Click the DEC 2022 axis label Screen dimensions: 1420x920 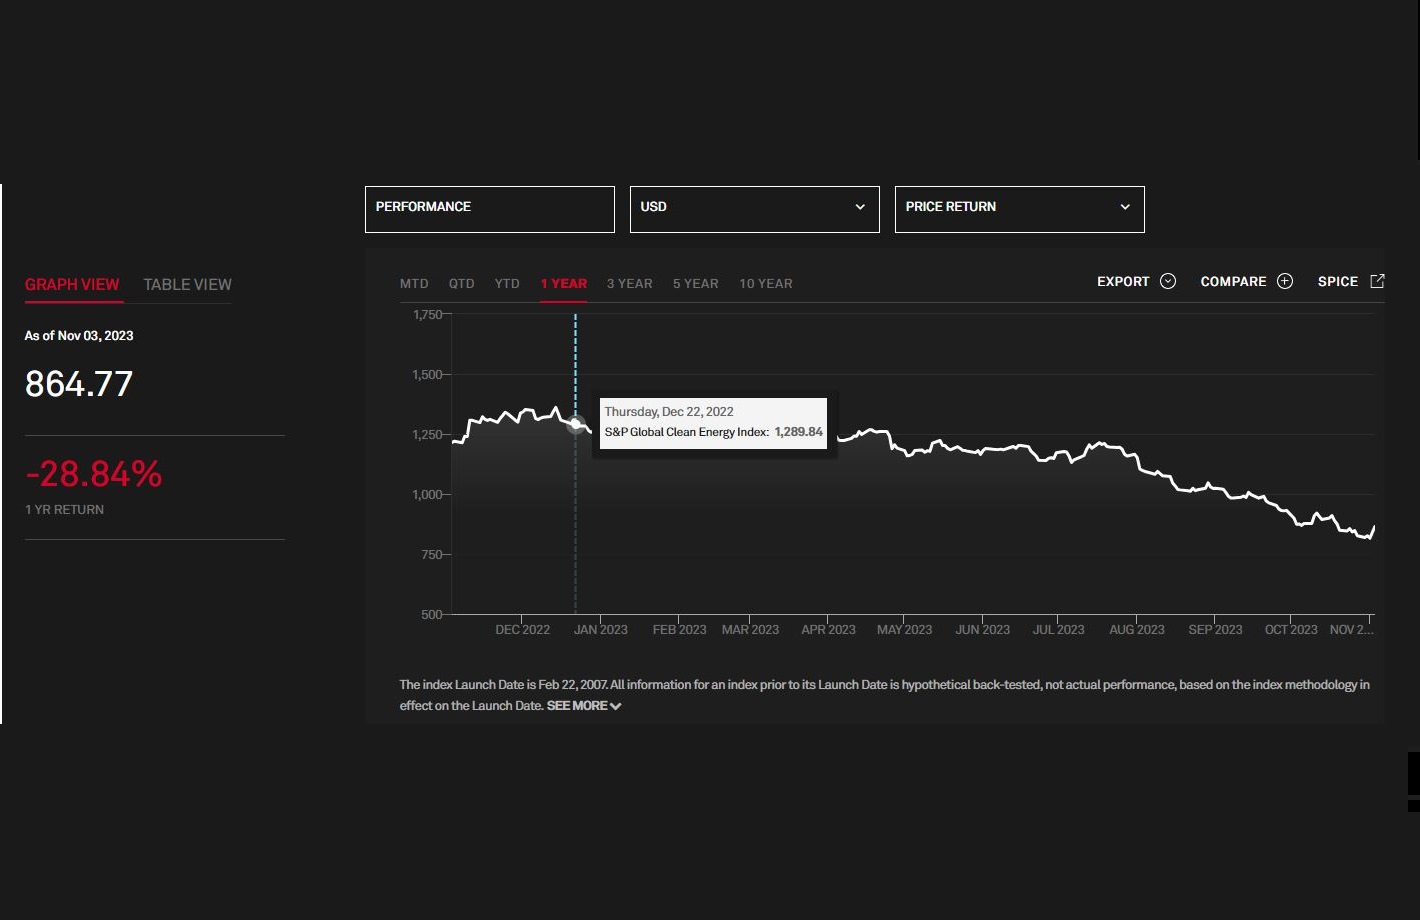[523, 630]
